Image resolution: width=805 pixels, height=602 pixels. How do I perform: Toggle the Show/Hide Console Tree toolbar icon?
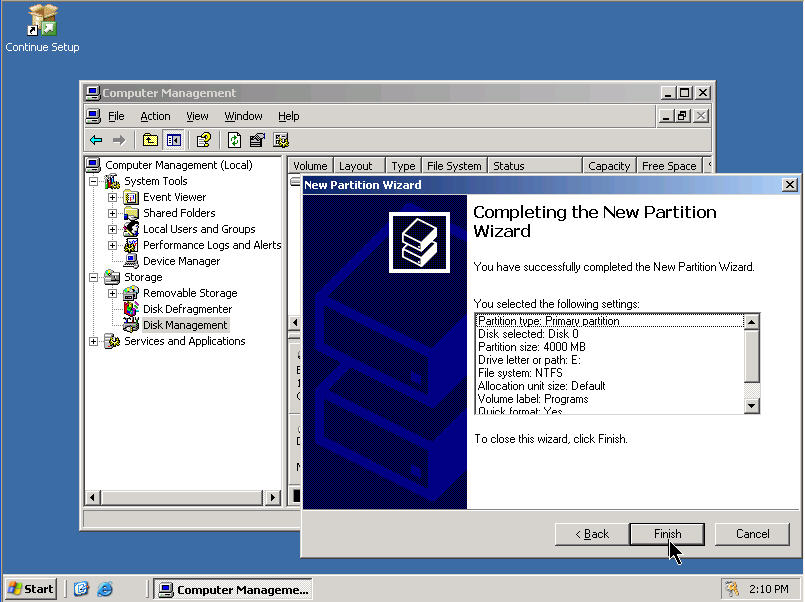click(174, 140)
